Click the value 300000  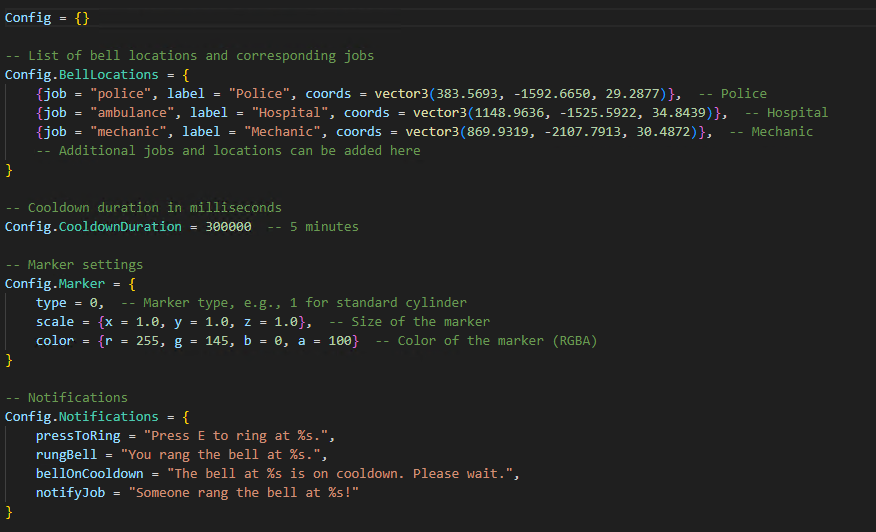click(x=228, y=227)
